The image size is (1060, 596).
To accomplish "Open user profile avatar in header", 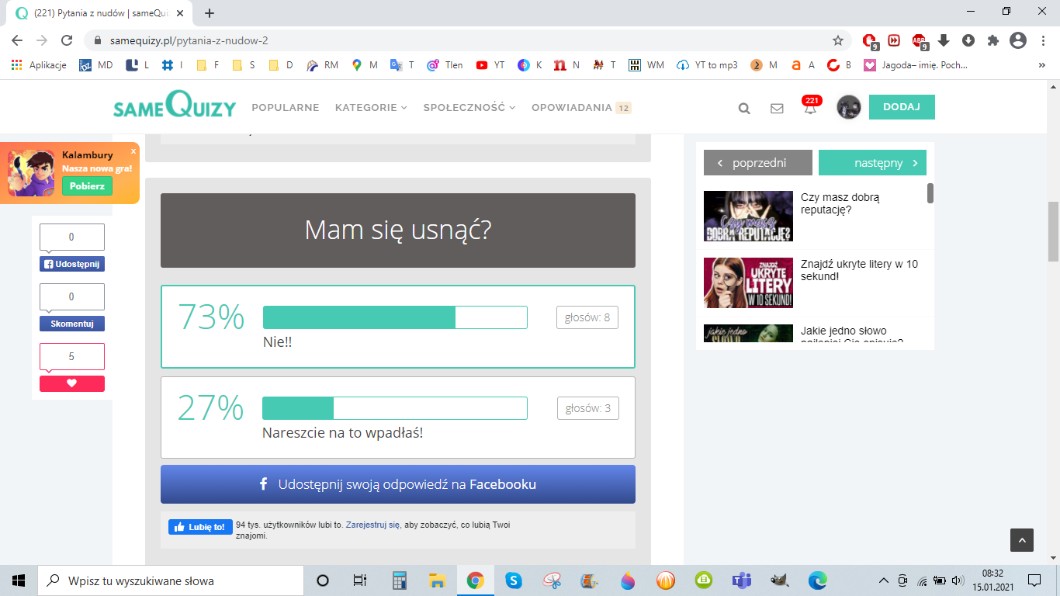I will point(848,108).
